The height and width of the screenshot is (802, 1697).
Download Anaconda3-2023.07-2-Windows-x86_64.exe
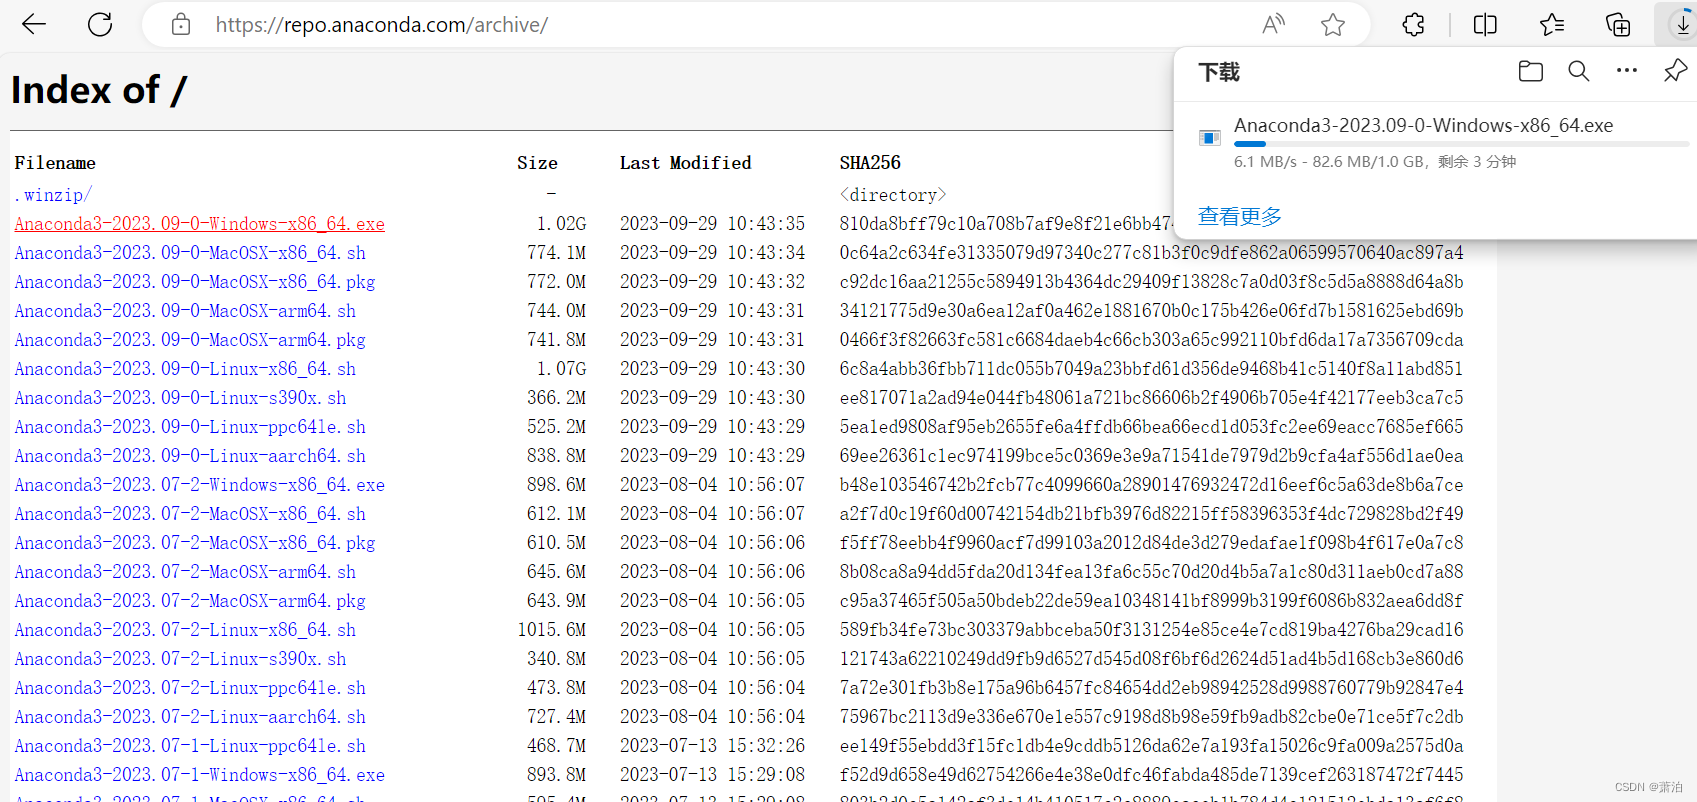click(199, 485)
